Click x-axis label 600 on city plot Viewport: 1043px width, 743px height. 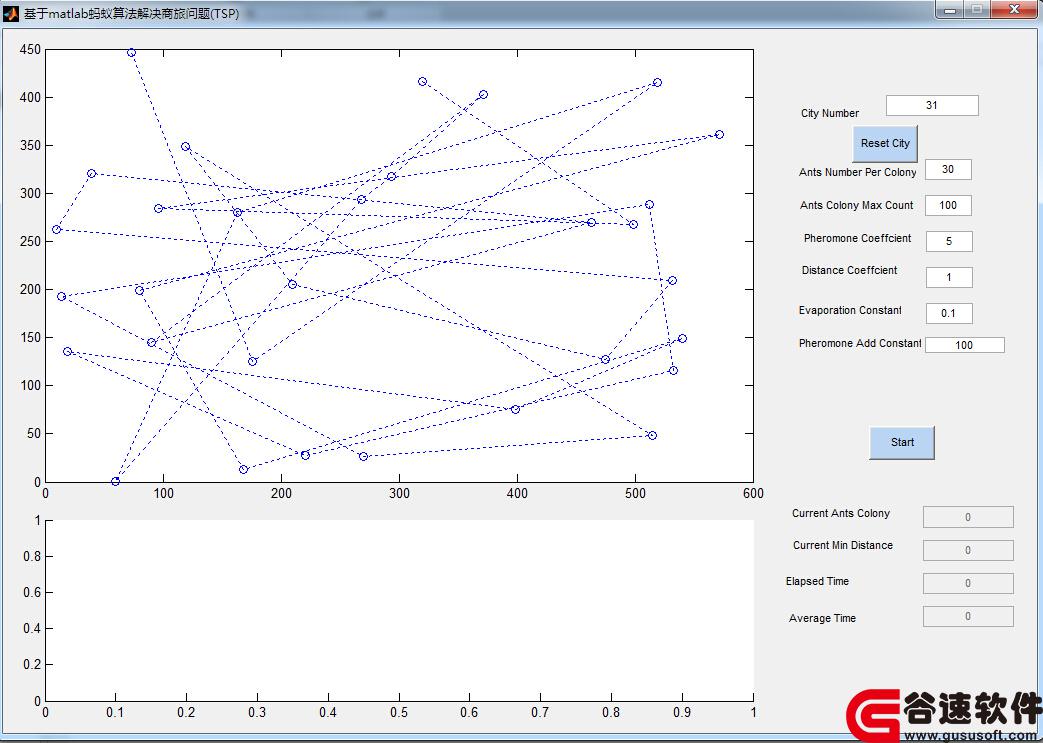point(754,494)
